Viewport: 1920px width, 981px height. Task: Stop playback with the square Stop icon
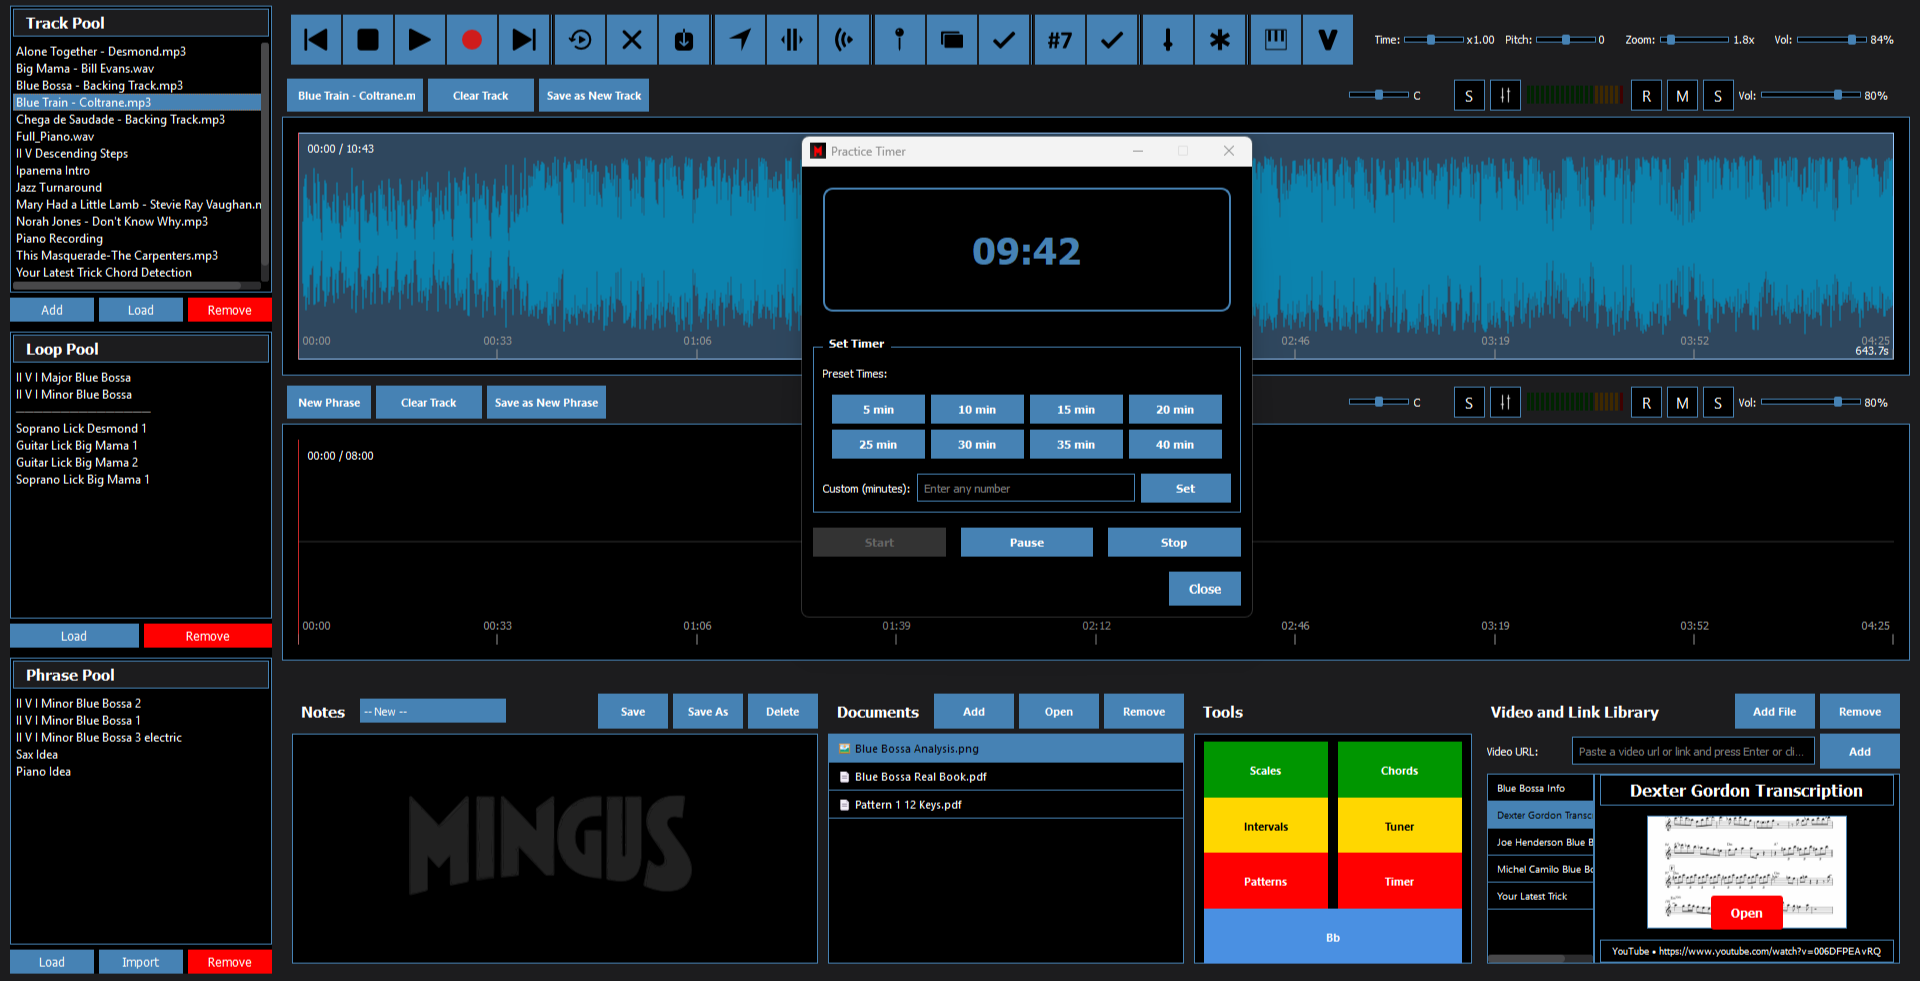[x=368, y=40]
